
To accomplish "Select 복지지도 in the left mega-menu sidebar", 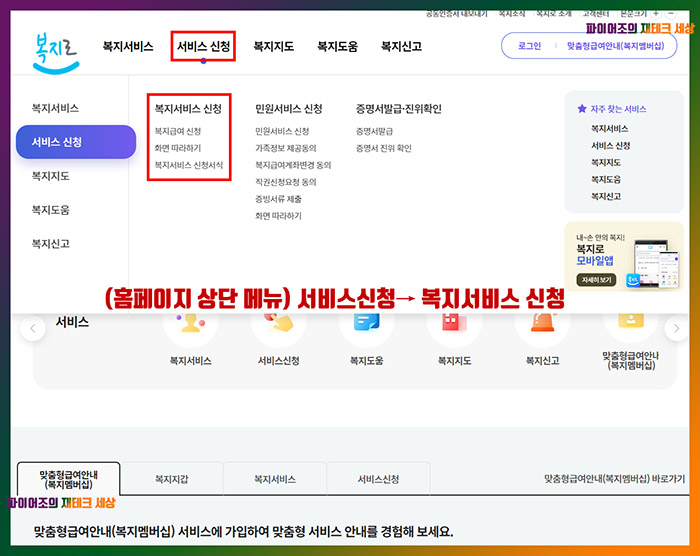I will (50, 176).
